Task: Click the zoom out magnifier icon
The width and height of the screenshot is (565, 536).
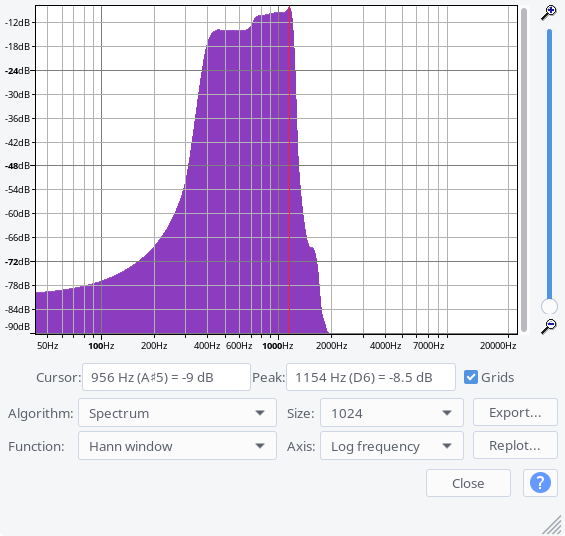Action: [x=549, y=326]
